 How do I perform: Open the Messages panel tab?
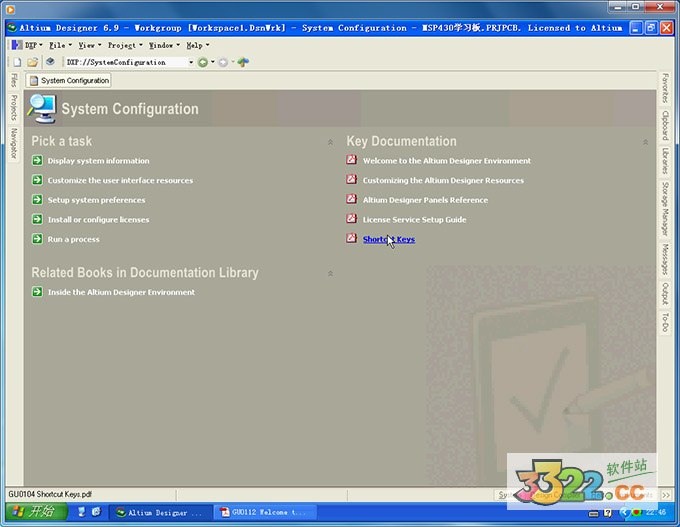(x=664, y=259)
